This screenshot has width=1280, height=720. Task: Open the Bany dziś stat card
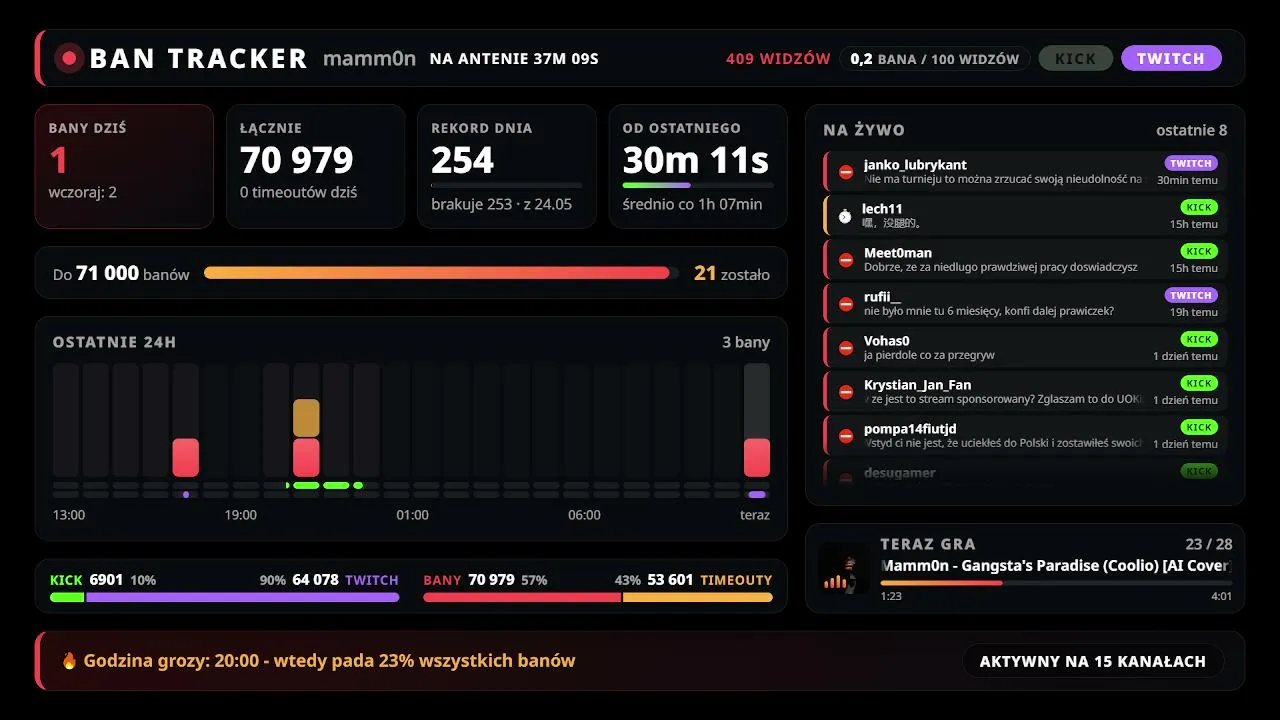tap(124, 167)
